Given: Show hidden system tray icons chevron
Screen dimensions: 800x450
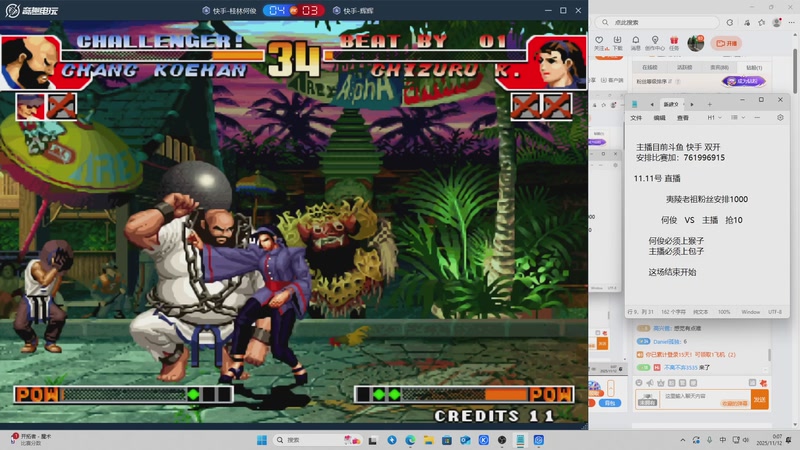Looking at the screenshot, I should [x=683, y=440].
